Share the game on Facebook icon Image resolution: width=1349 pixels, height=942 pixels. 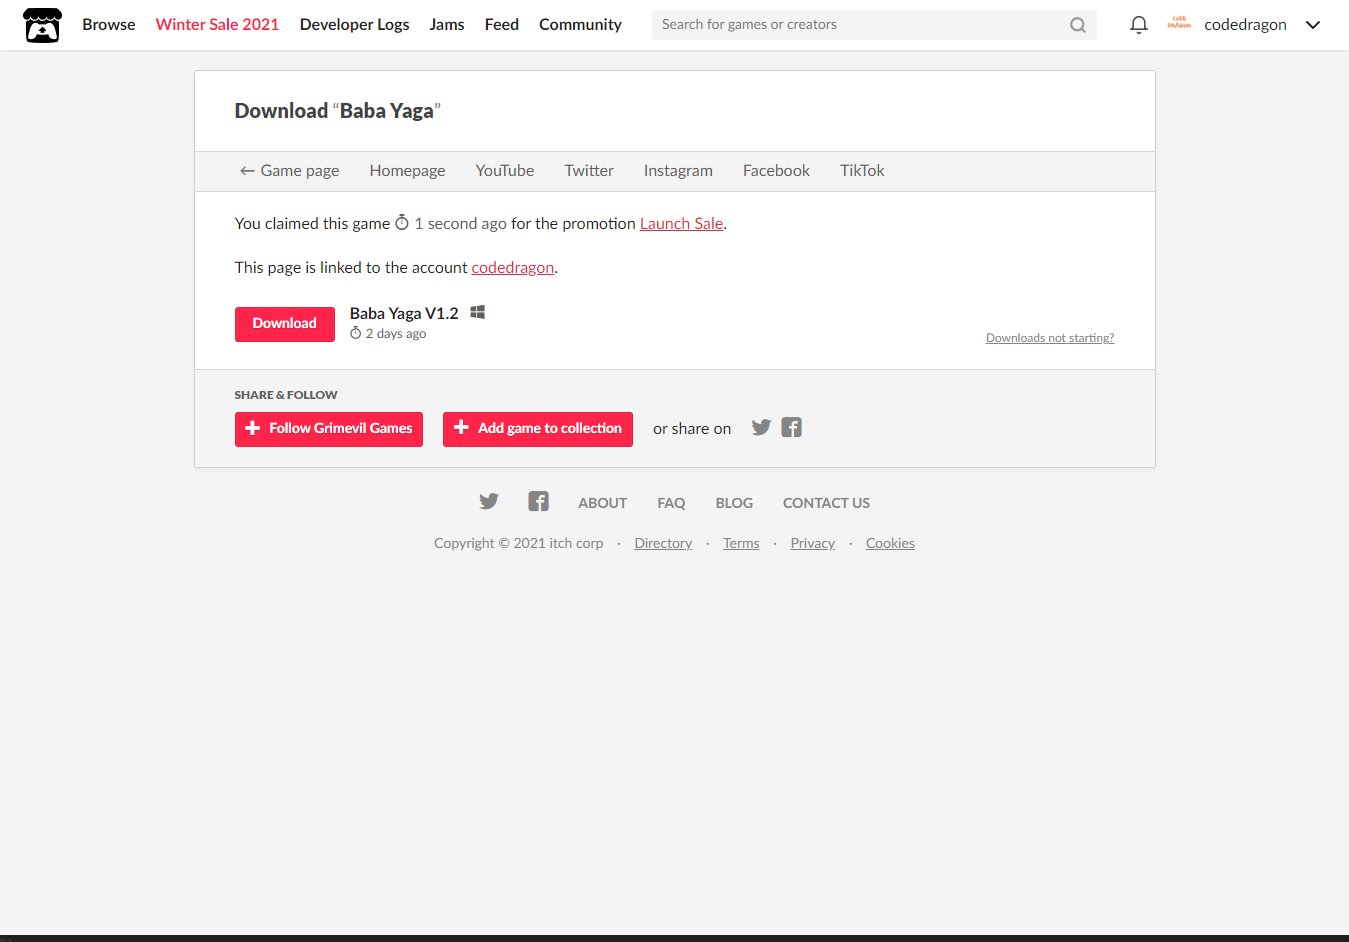click(x=792, y=427)
